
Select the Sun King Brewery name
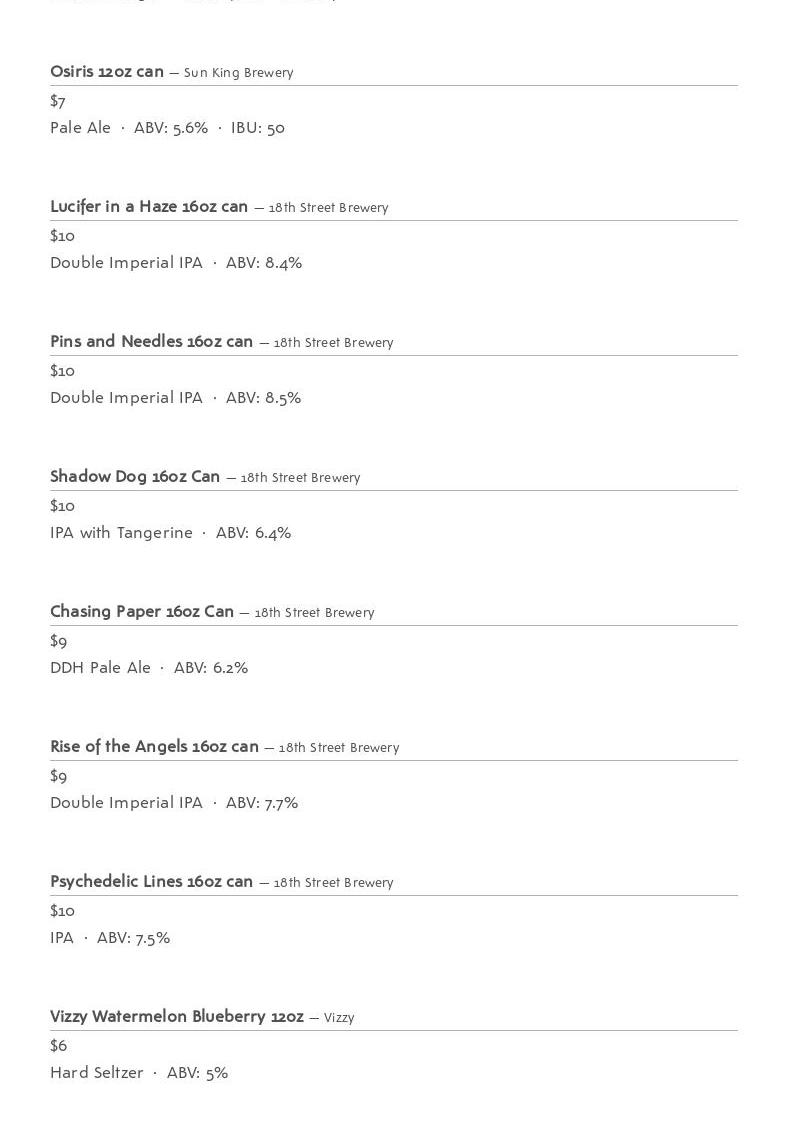(x=238, y=73)
